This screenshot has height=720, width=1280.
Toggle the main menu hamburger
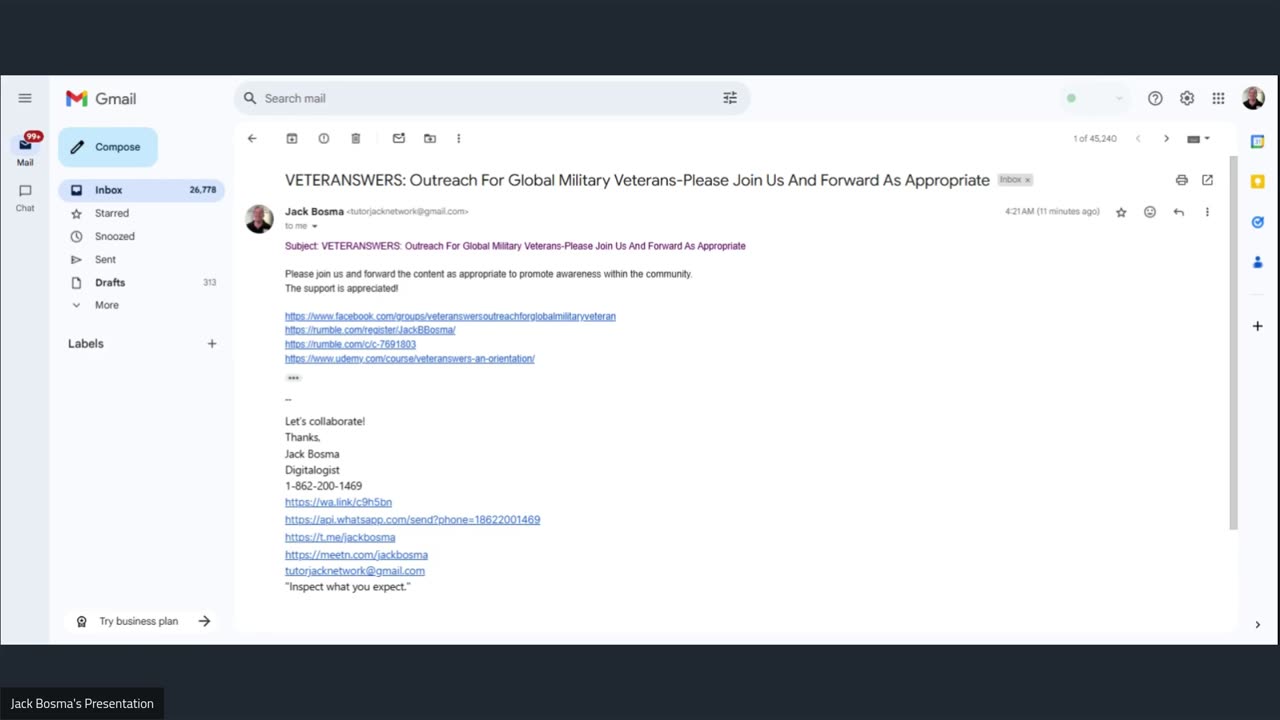coord(25,98)
